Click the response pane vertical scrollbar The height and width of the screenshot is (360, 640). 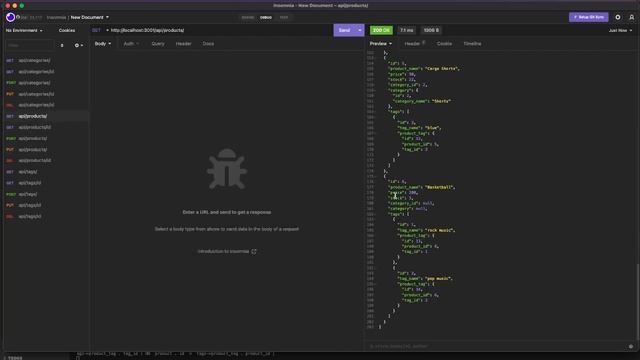[637, 301]
